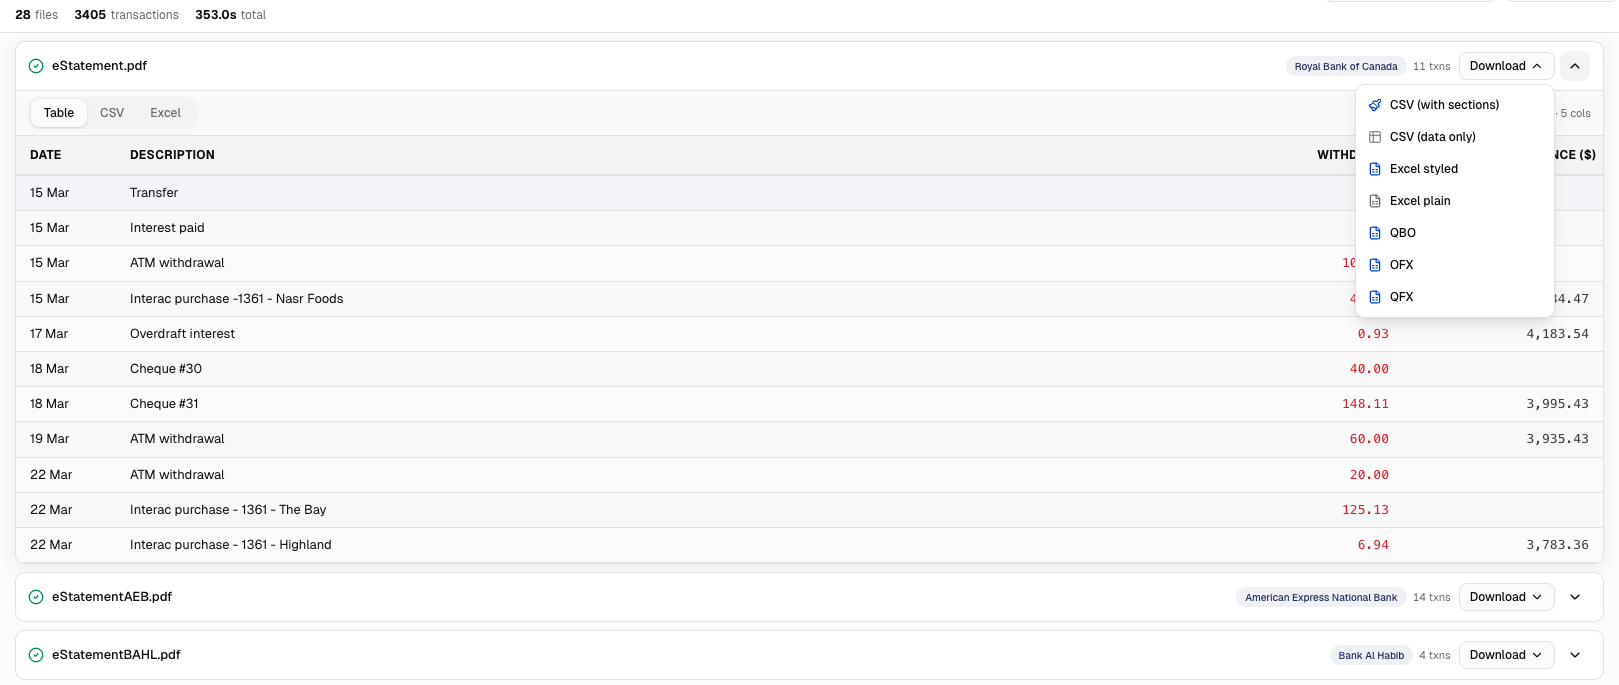Click success checkmark beside eStatementBAHL.pdf
Image resolution: width=1619 pixels, height=685 pixels.
pyautogui.click(x=35, y=654)
